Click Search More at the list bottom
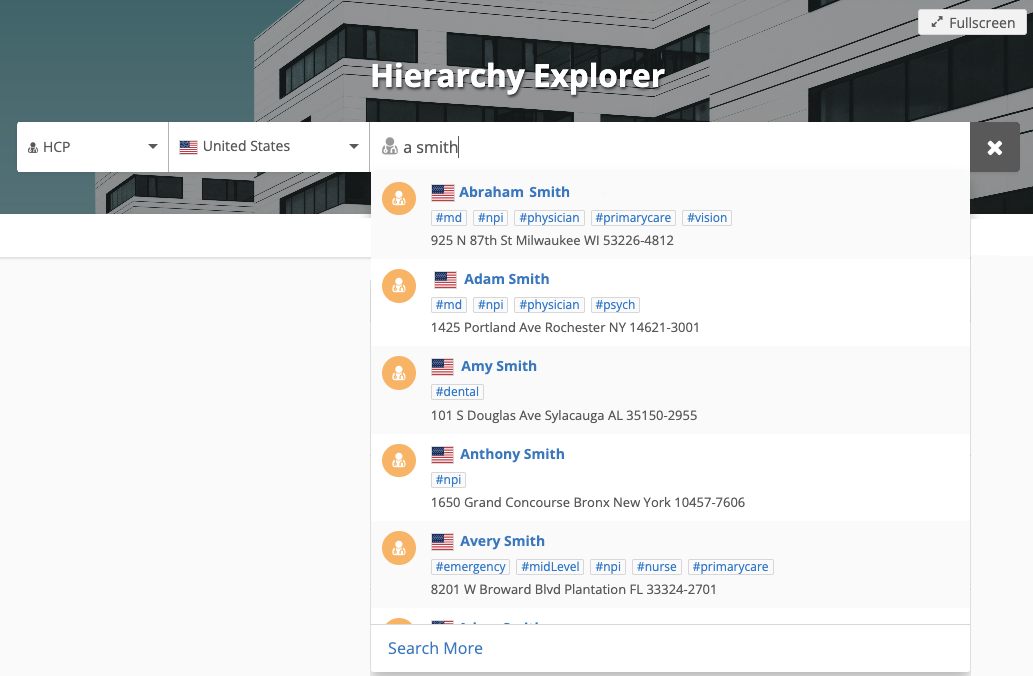Screen dimensions: 1033x676 435,648
